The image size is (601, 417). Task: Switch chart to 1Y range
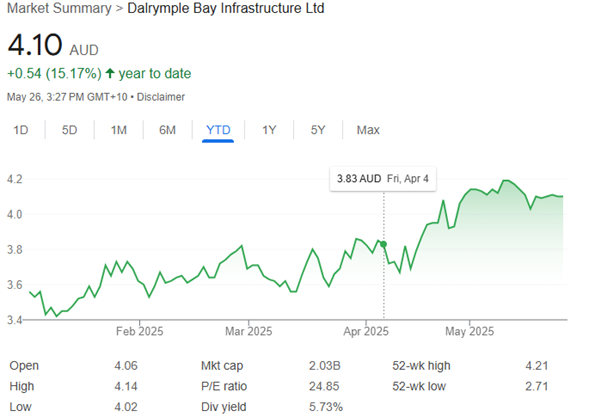click(269, 130)
